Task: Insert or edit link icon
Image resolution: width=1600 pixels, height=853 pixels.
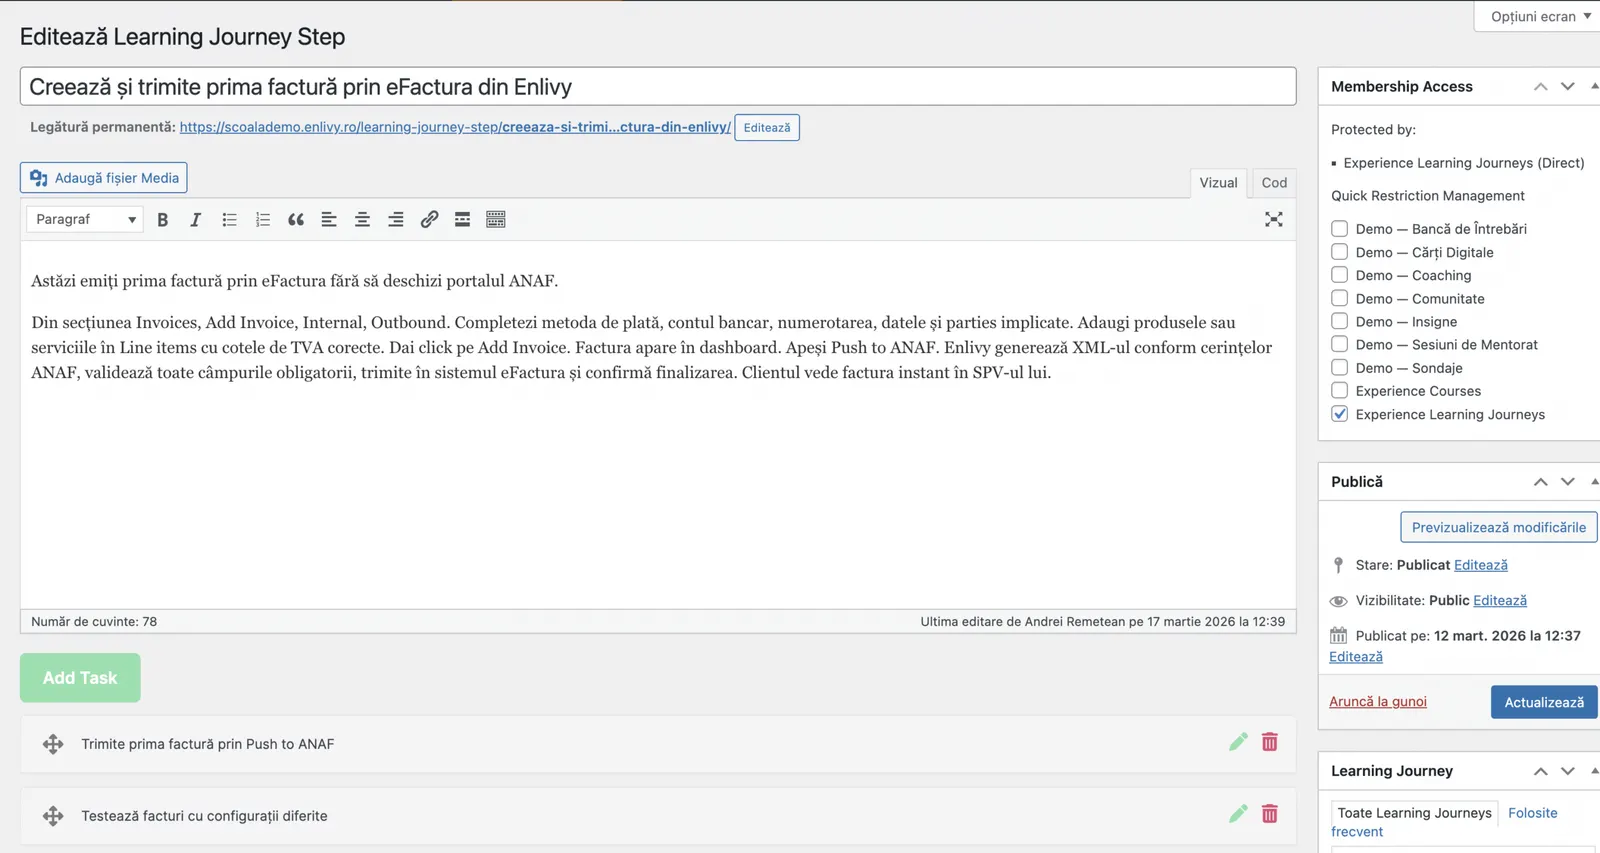Action: pos(429,220)
